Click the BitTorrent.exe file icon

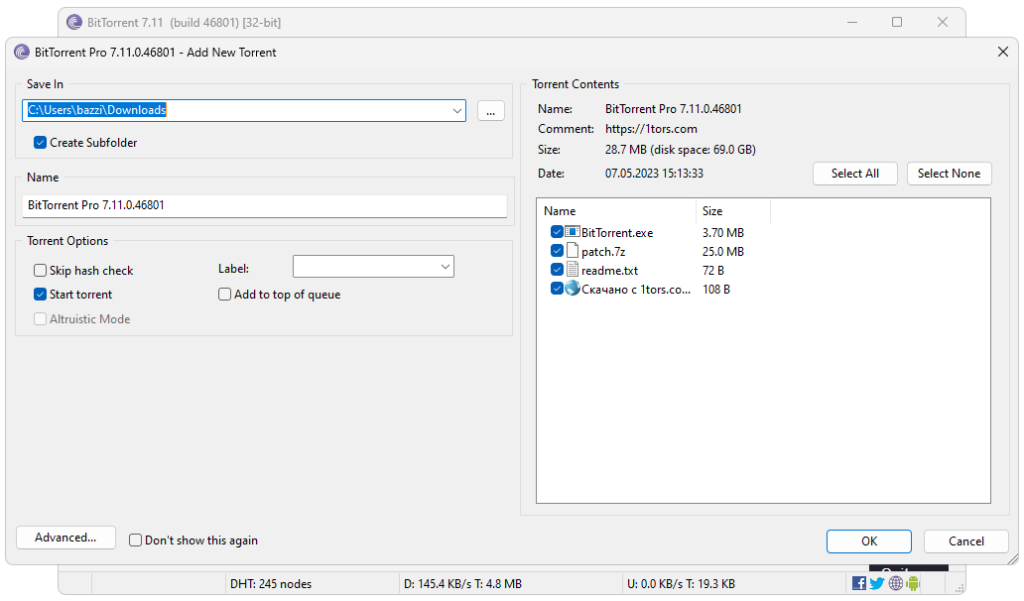571,231
